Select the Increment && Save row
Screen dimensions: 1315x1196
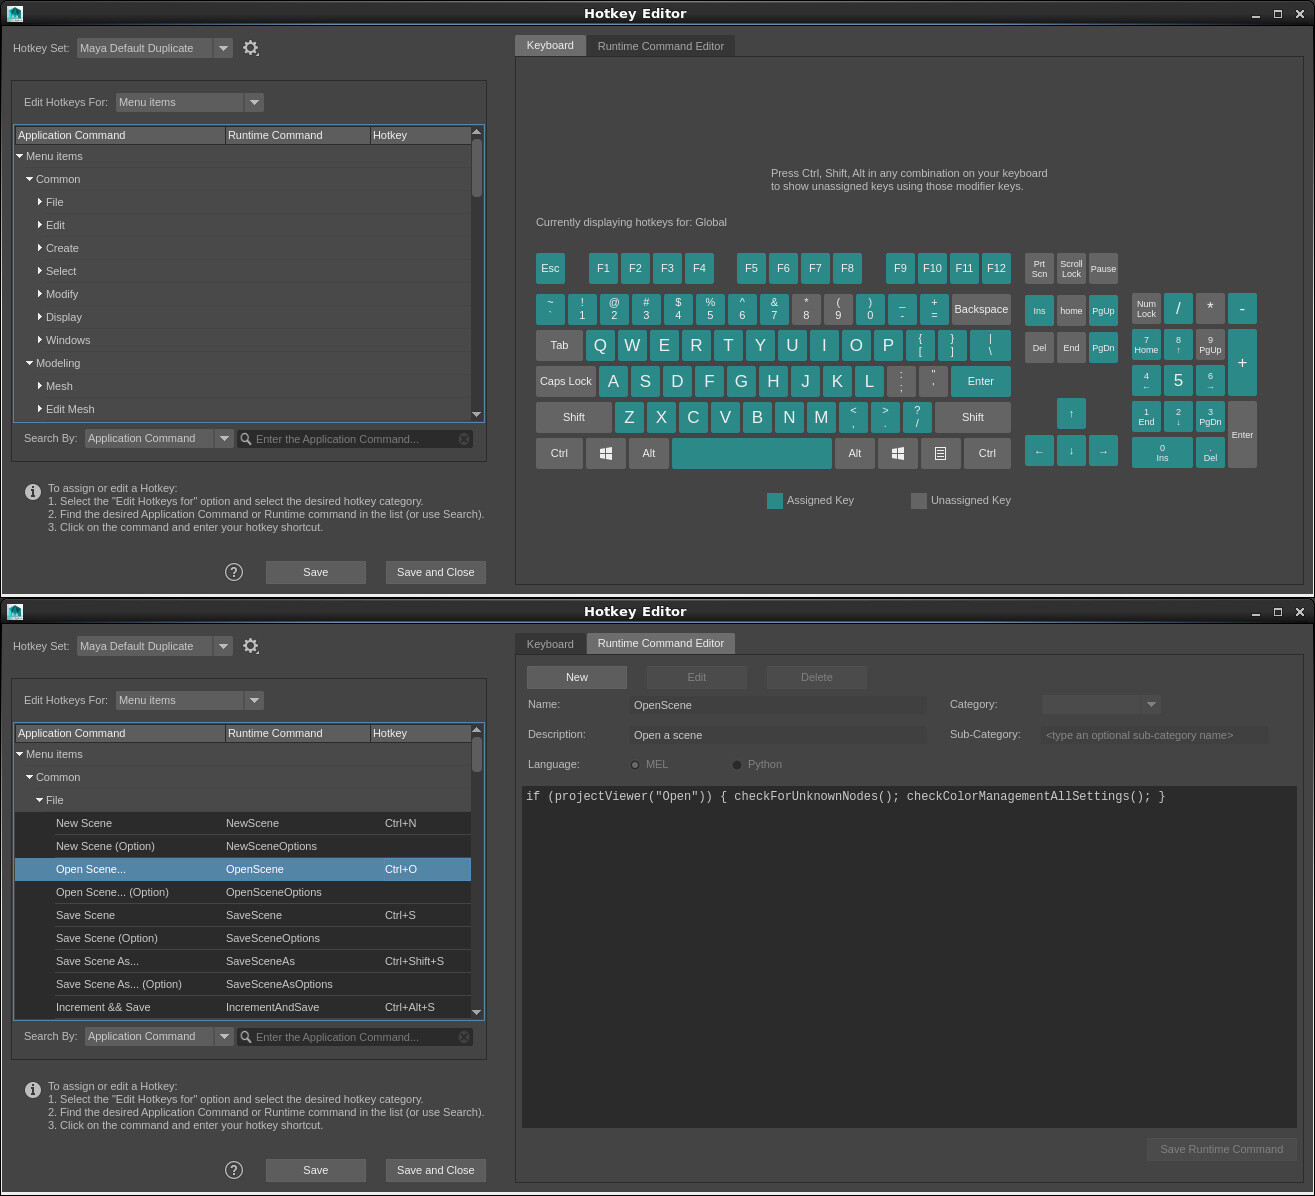click(x=243, y=1007)
